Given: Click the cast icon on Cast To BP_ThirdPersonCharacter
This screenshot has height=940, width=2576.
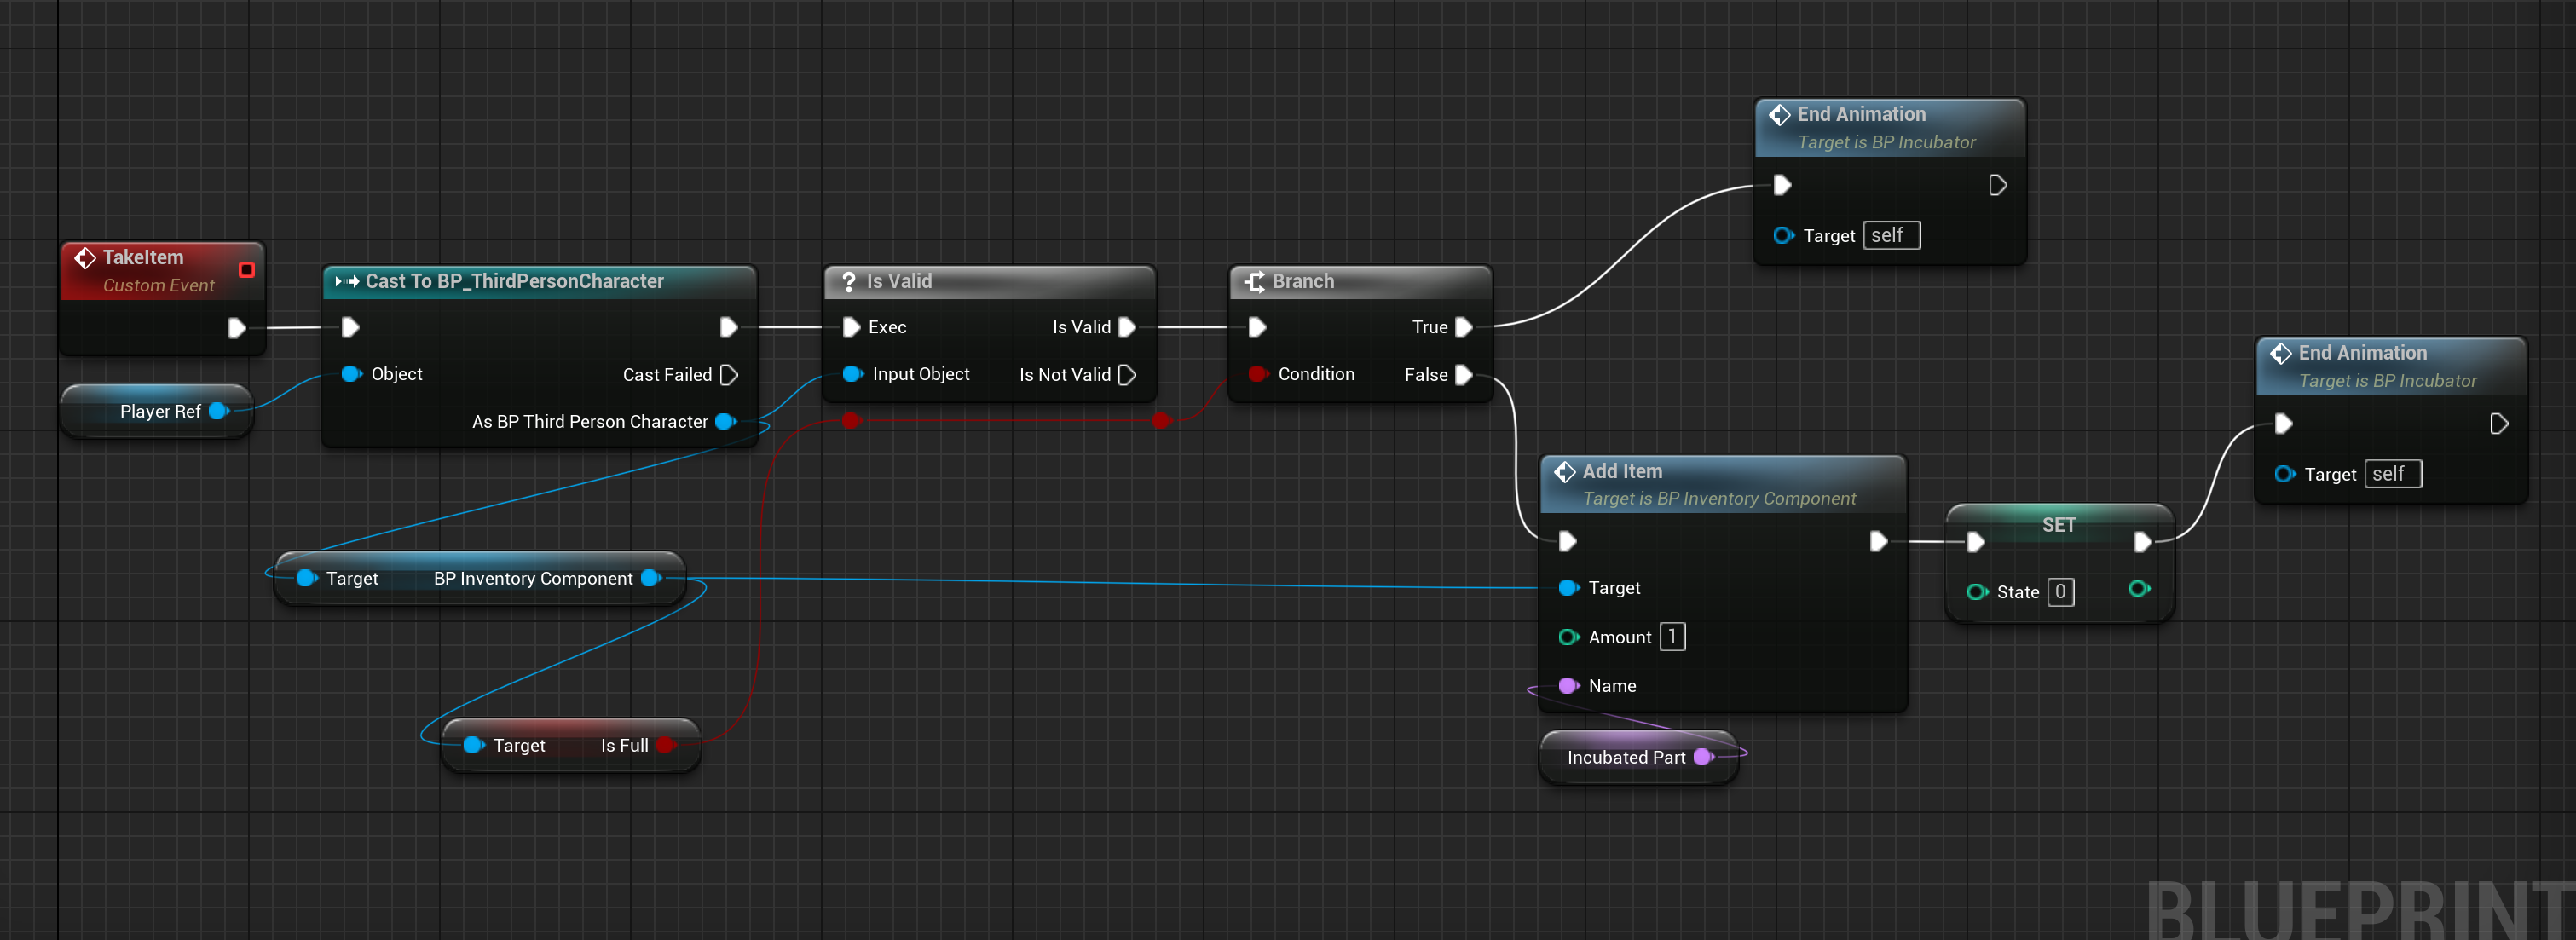Looking at the screenshot, I should coord(345,281).
